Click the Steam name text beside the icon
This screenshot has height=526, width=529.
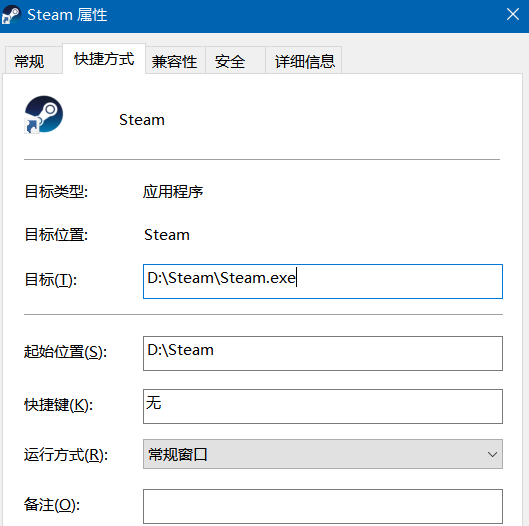click(x=142, y=120)
